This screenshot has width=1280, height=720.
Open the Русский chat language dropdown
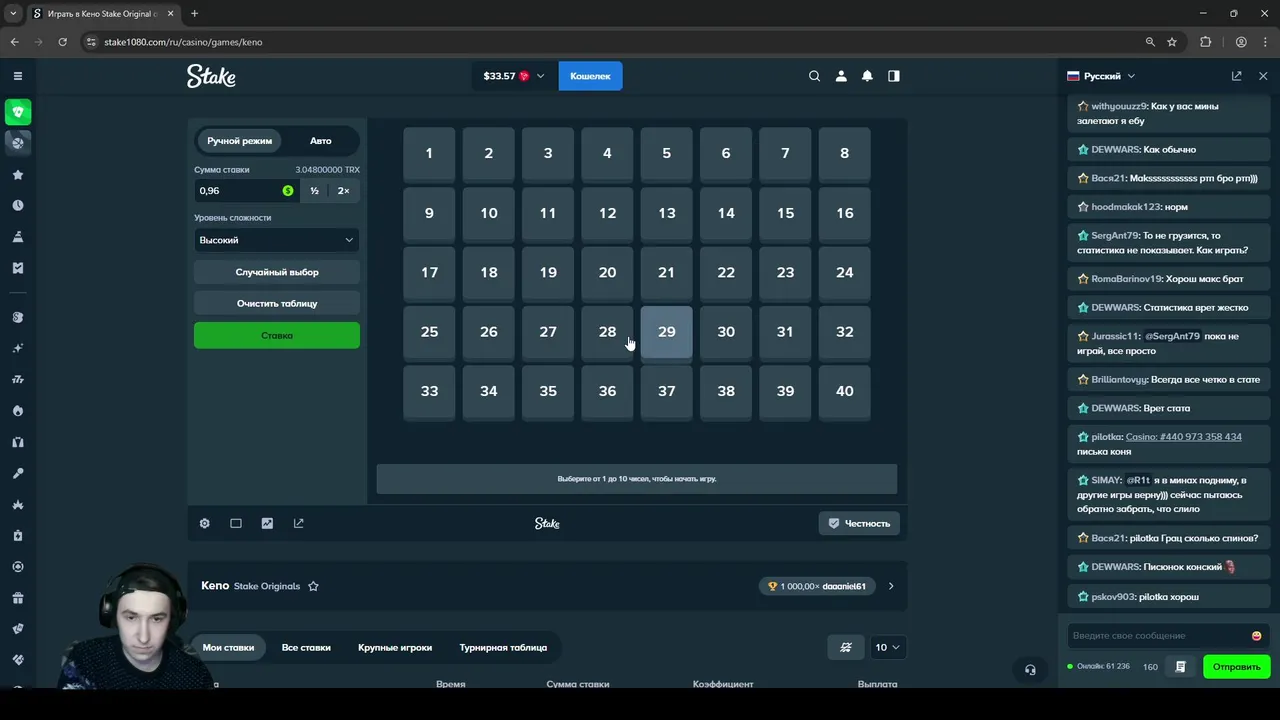click(1101, 76)
